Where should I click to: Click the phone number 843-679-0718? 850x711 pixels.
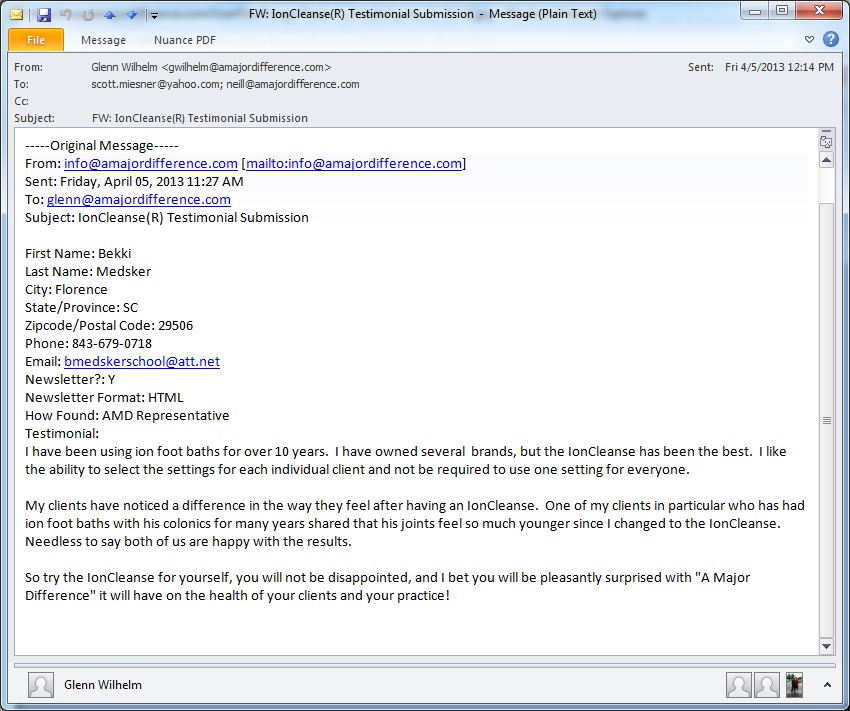112,344
